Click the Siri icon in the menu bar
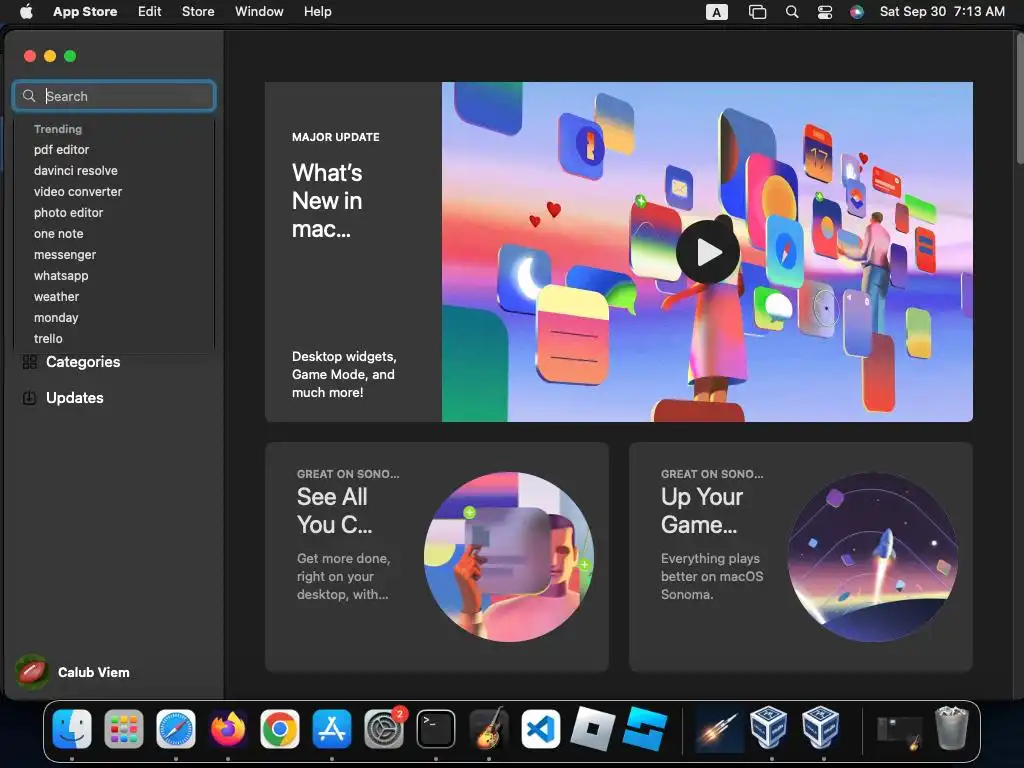 point(857,12)
